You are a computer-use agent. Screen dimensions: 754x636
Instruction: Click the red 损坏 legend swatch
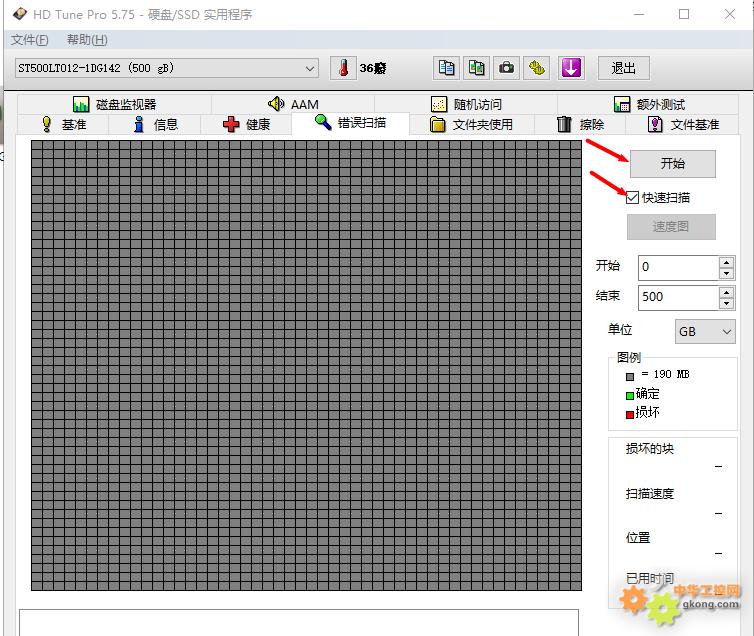tap(630, 414)
